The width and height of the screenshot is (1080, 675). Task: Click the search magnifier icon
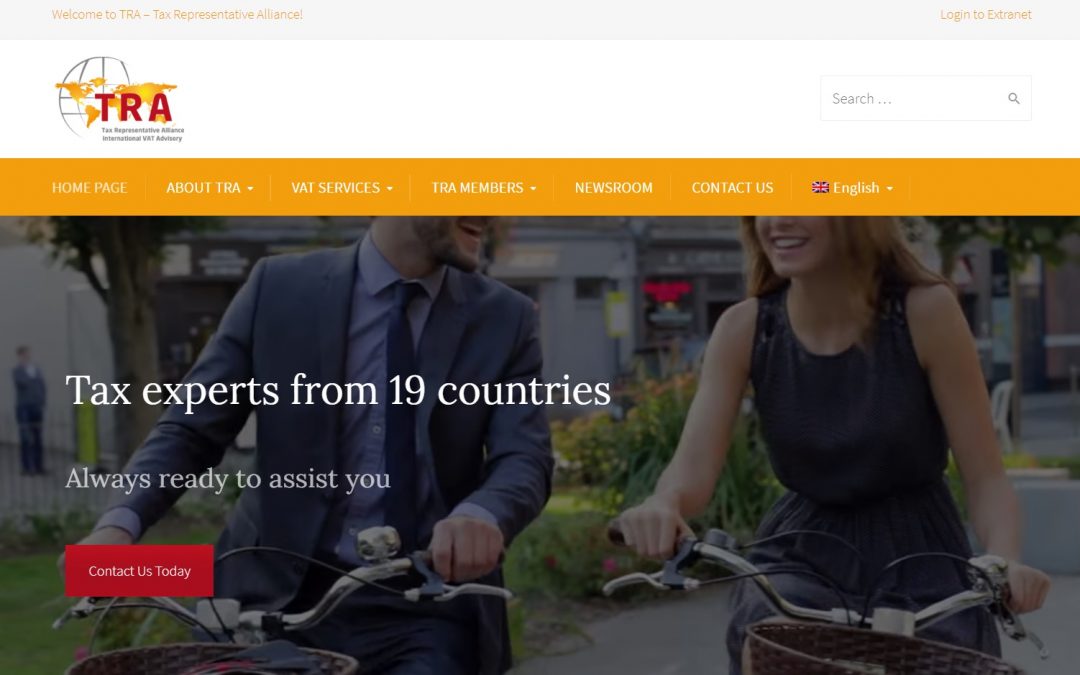click(x=1013, y=98)
